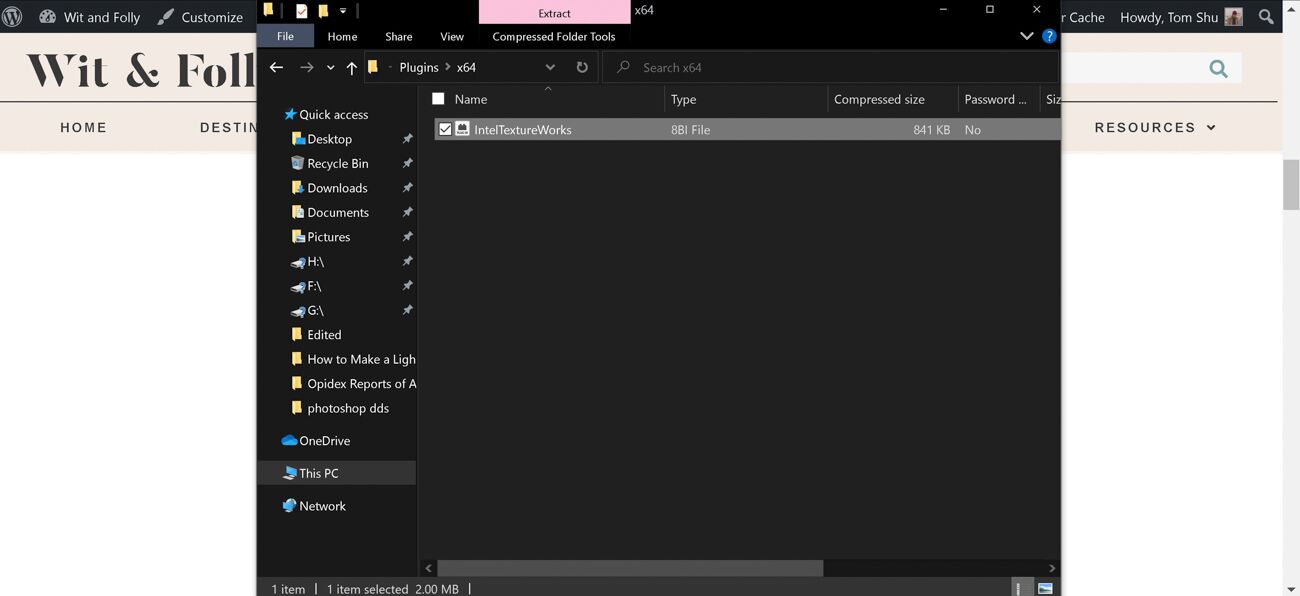Open Properties from the Quick Access Toolbar
The image size is (1300, 596).
302,11
